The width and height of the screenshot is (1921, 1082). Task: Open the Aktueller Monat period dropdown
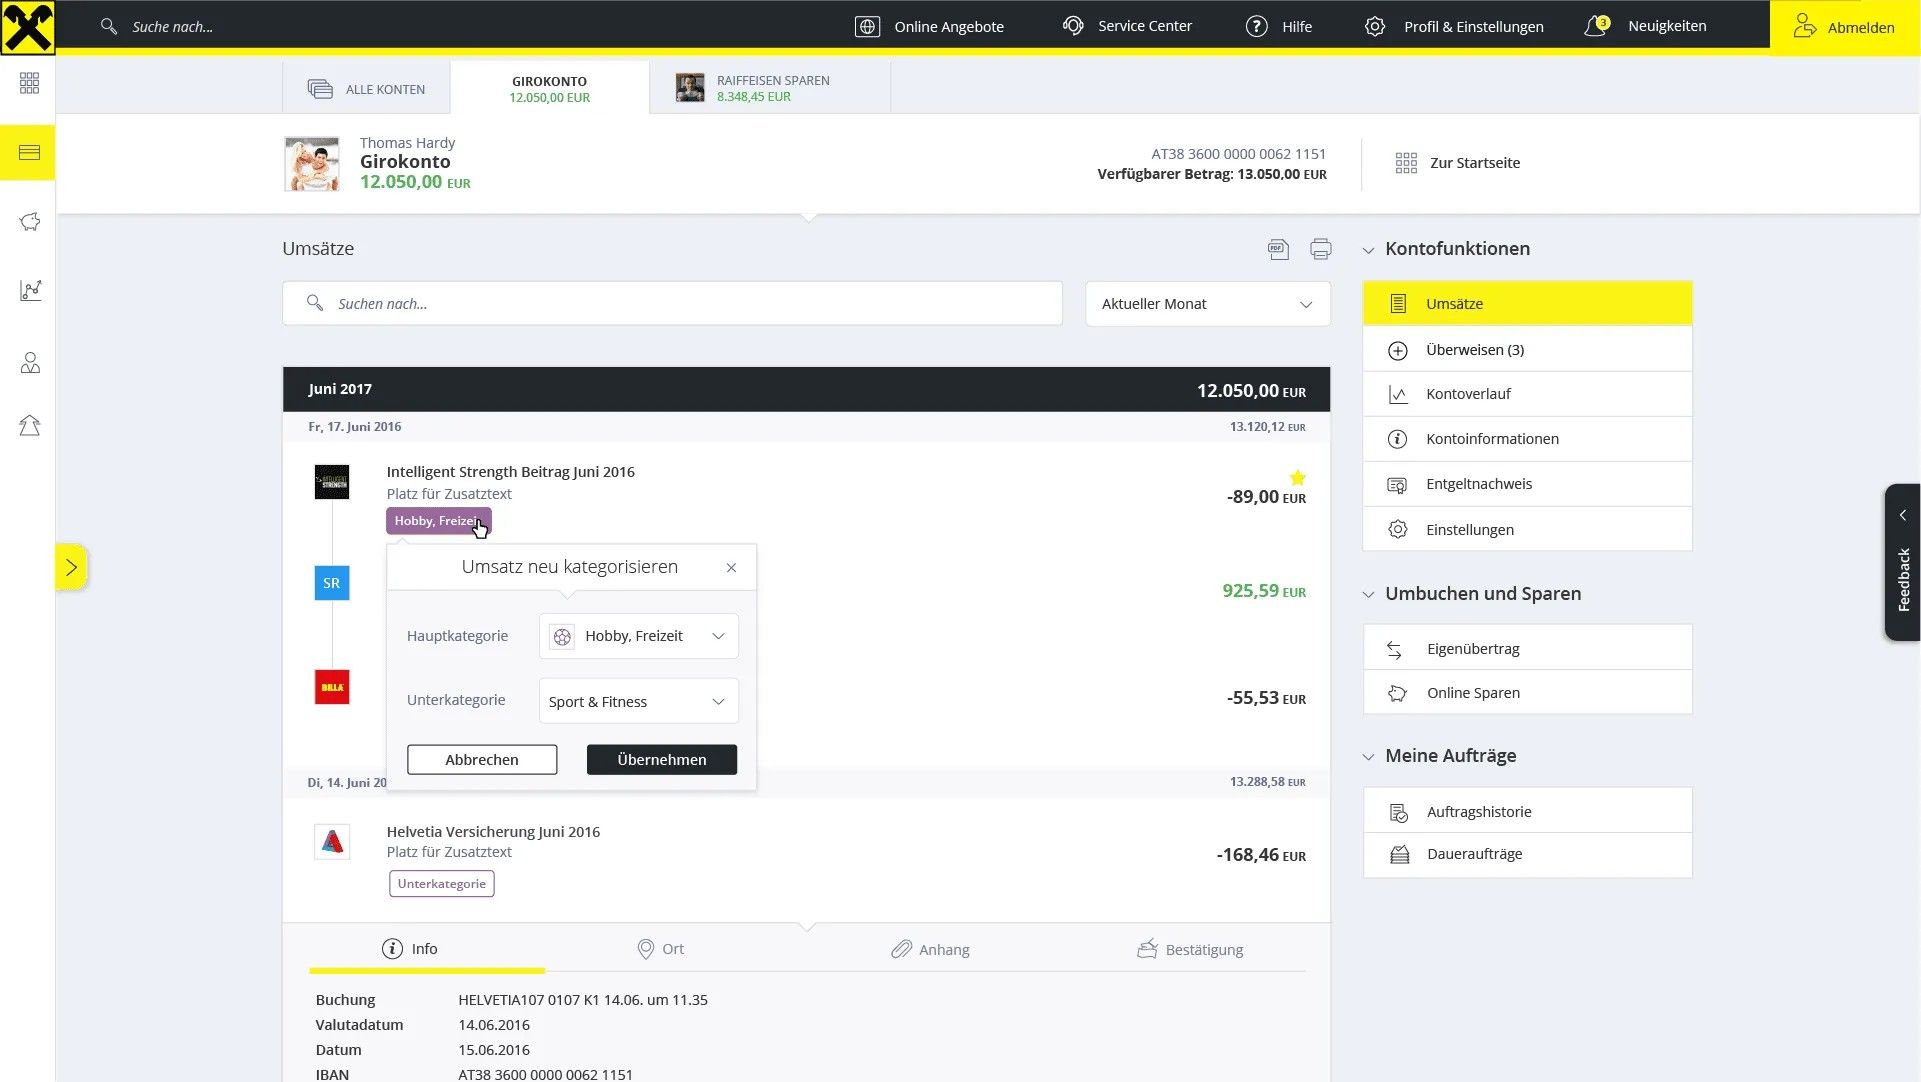coord(1207,304)
